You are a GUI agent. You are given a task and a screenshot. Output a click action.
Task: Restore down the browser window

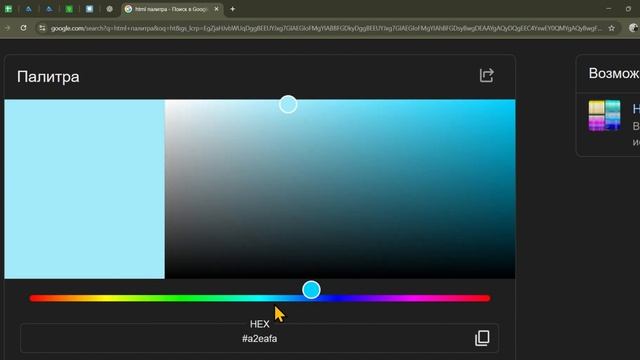tap(628, 9)
